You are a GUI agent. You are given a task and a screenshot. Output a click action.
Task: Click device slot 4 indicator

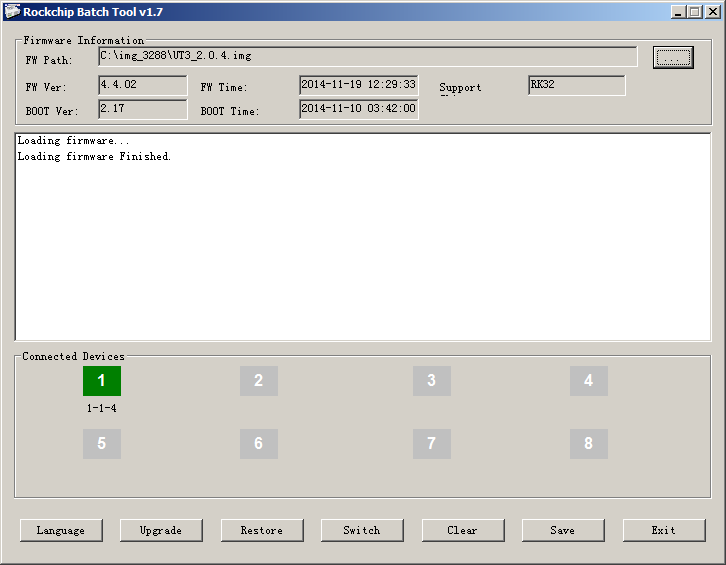[x=588, y=381]
